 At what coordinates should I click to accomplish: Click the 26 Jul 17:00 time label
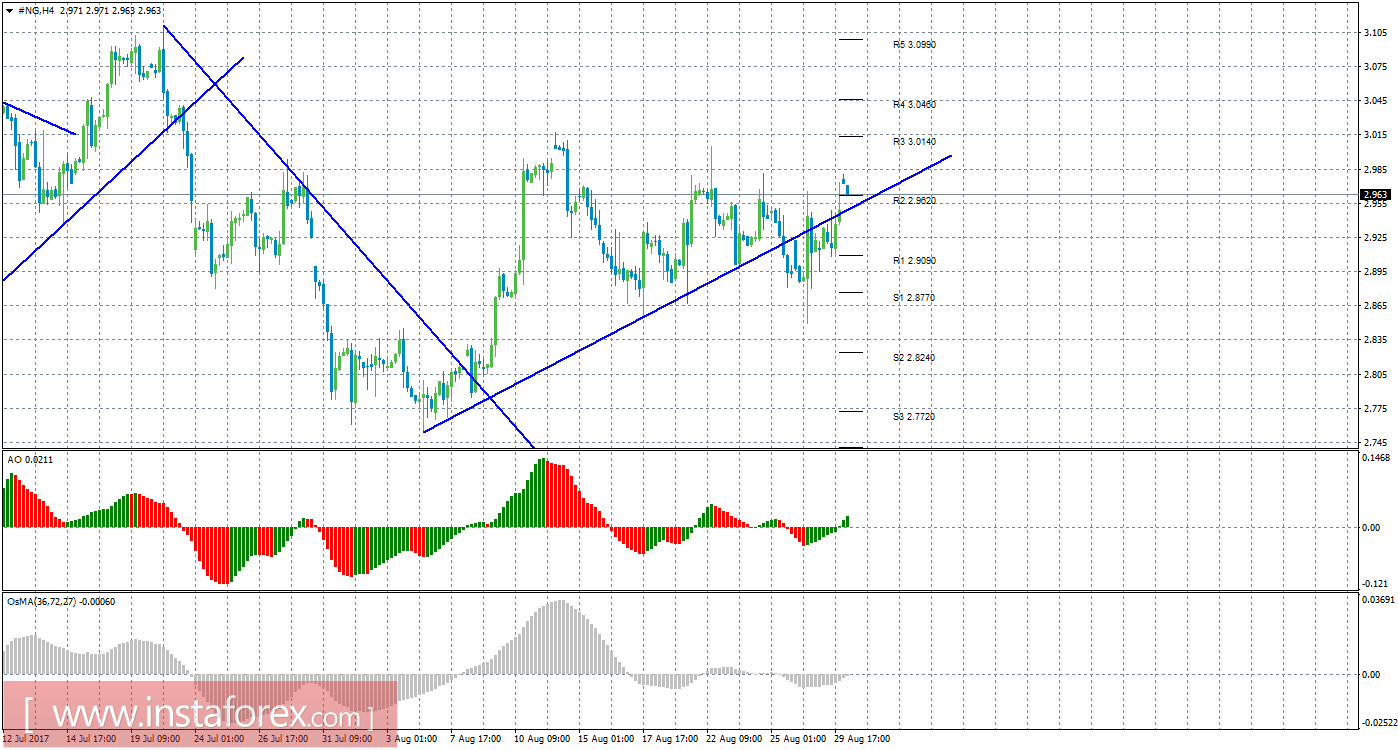[282, 739]
